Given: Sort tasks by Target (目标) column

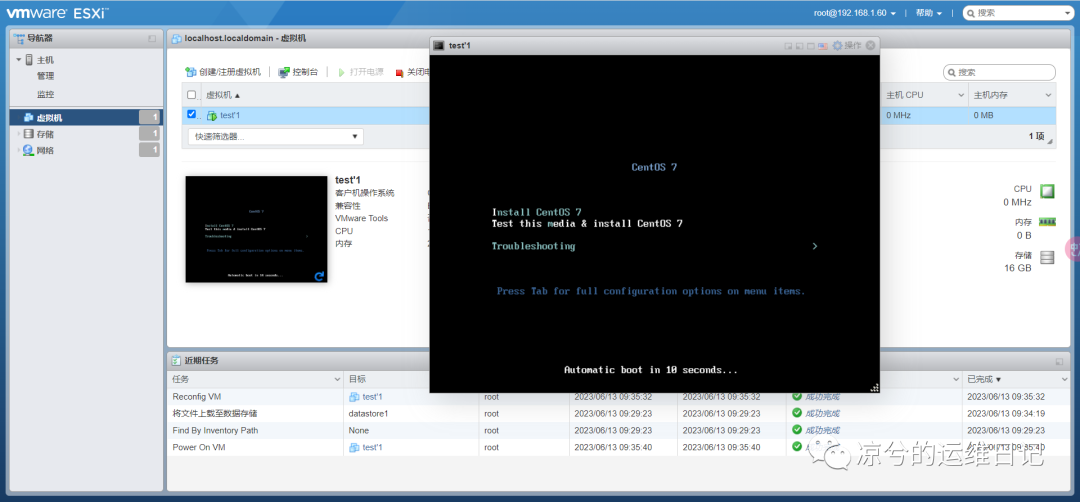Looking at the screenshot, I should coord(357,379).
